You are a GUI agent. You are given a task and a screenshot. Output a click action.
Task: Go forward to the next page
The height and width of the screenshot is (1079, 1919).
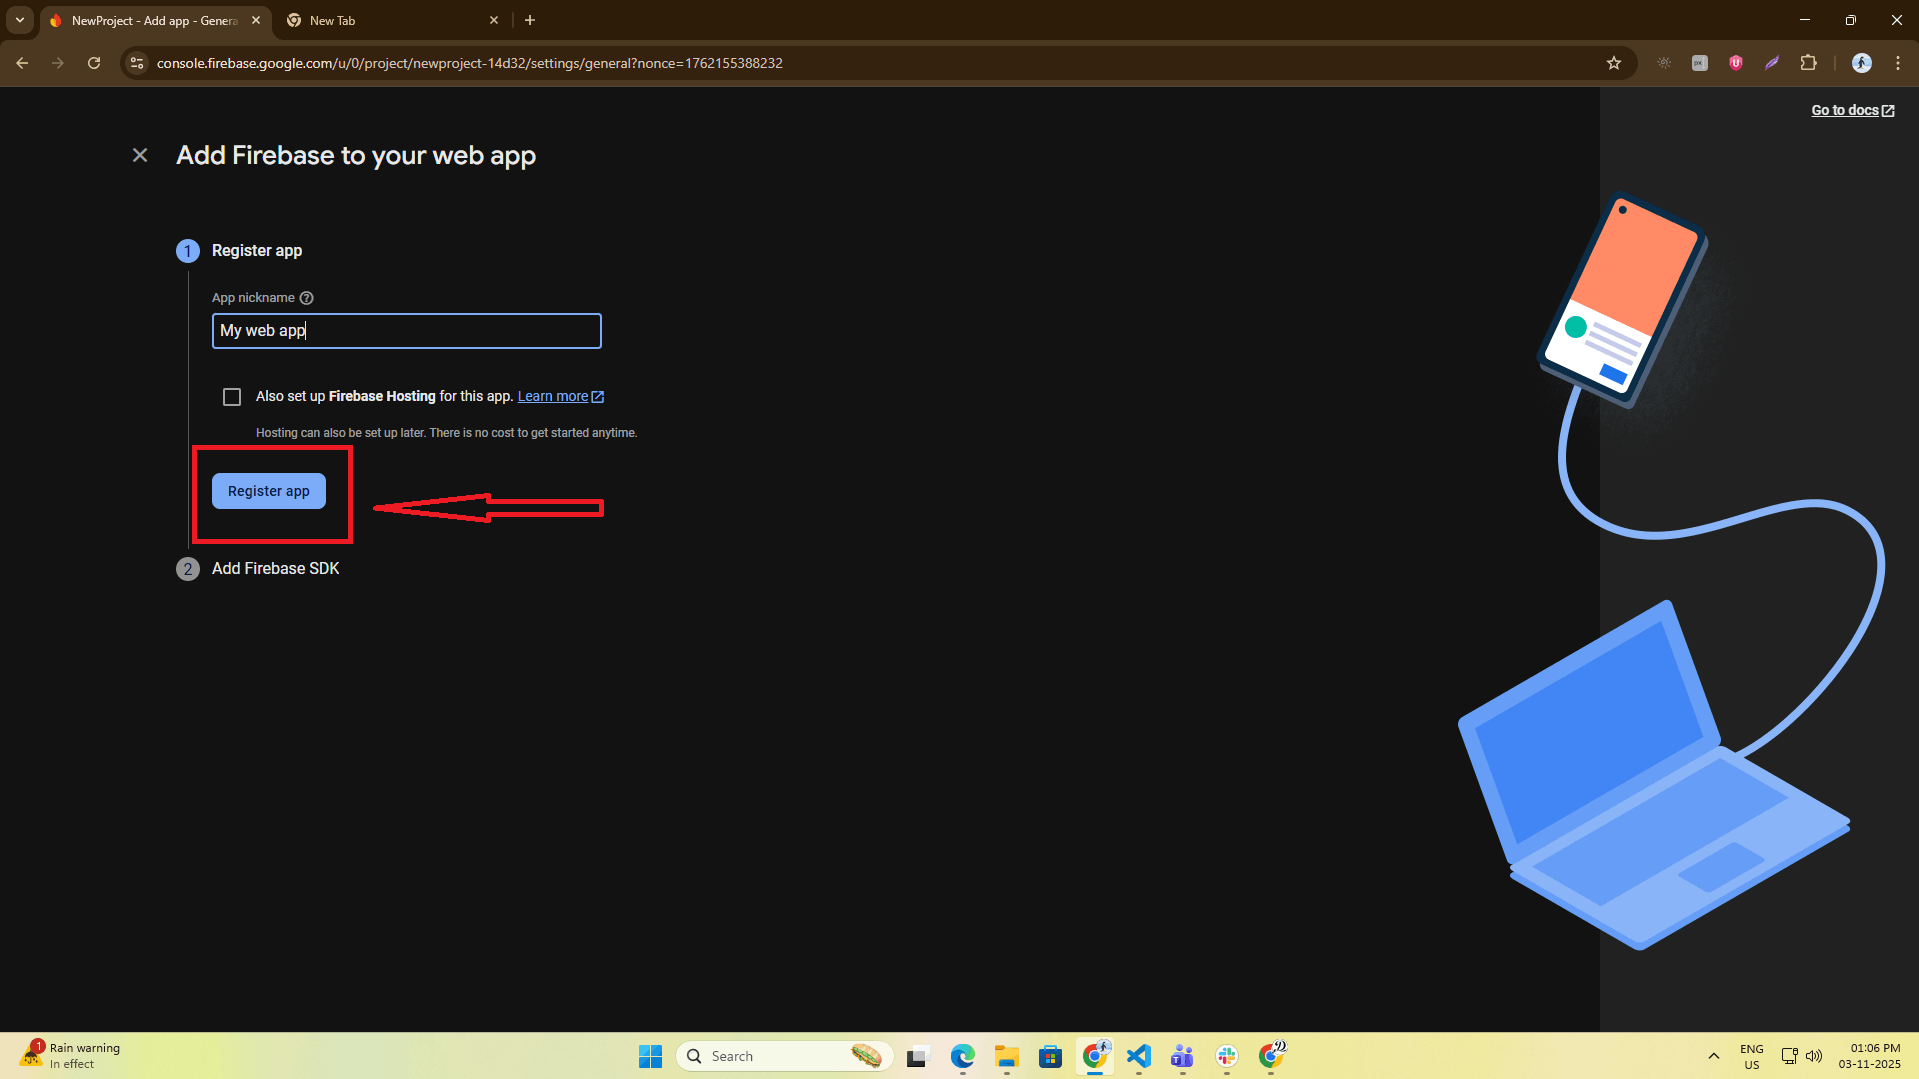[58, 63]
